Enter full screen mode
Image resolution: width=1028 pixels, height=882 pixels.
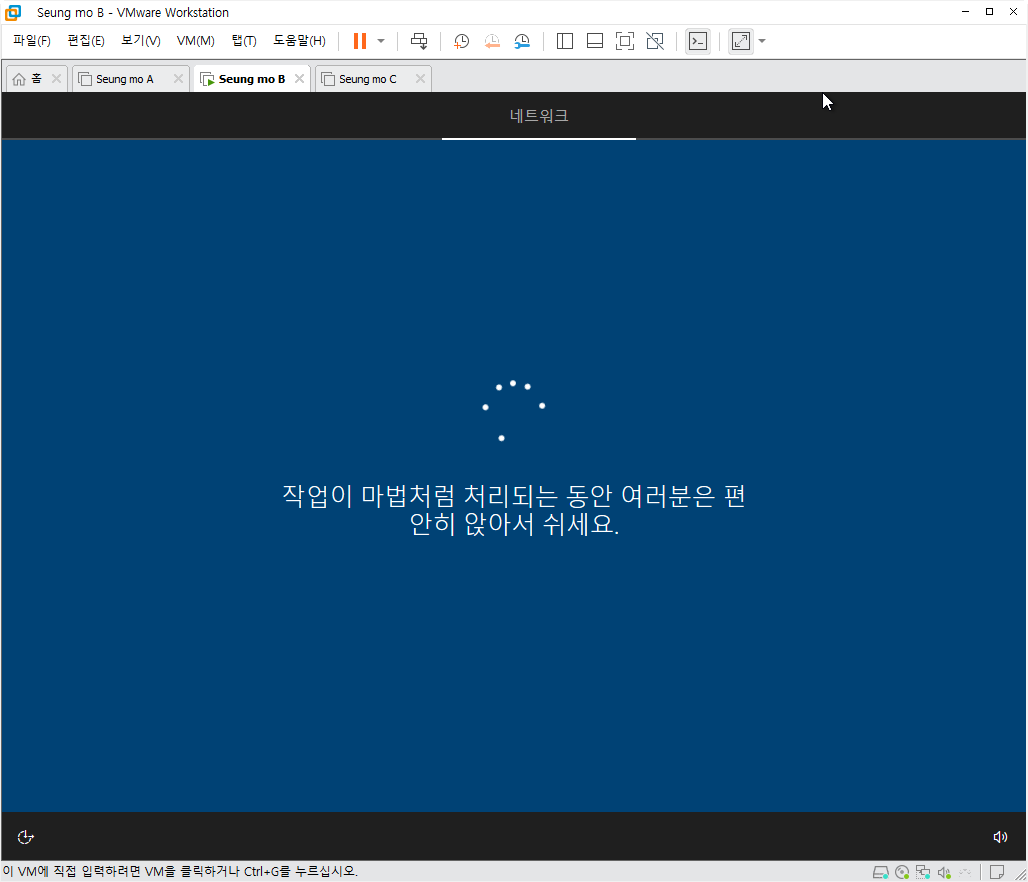[625, 41]
